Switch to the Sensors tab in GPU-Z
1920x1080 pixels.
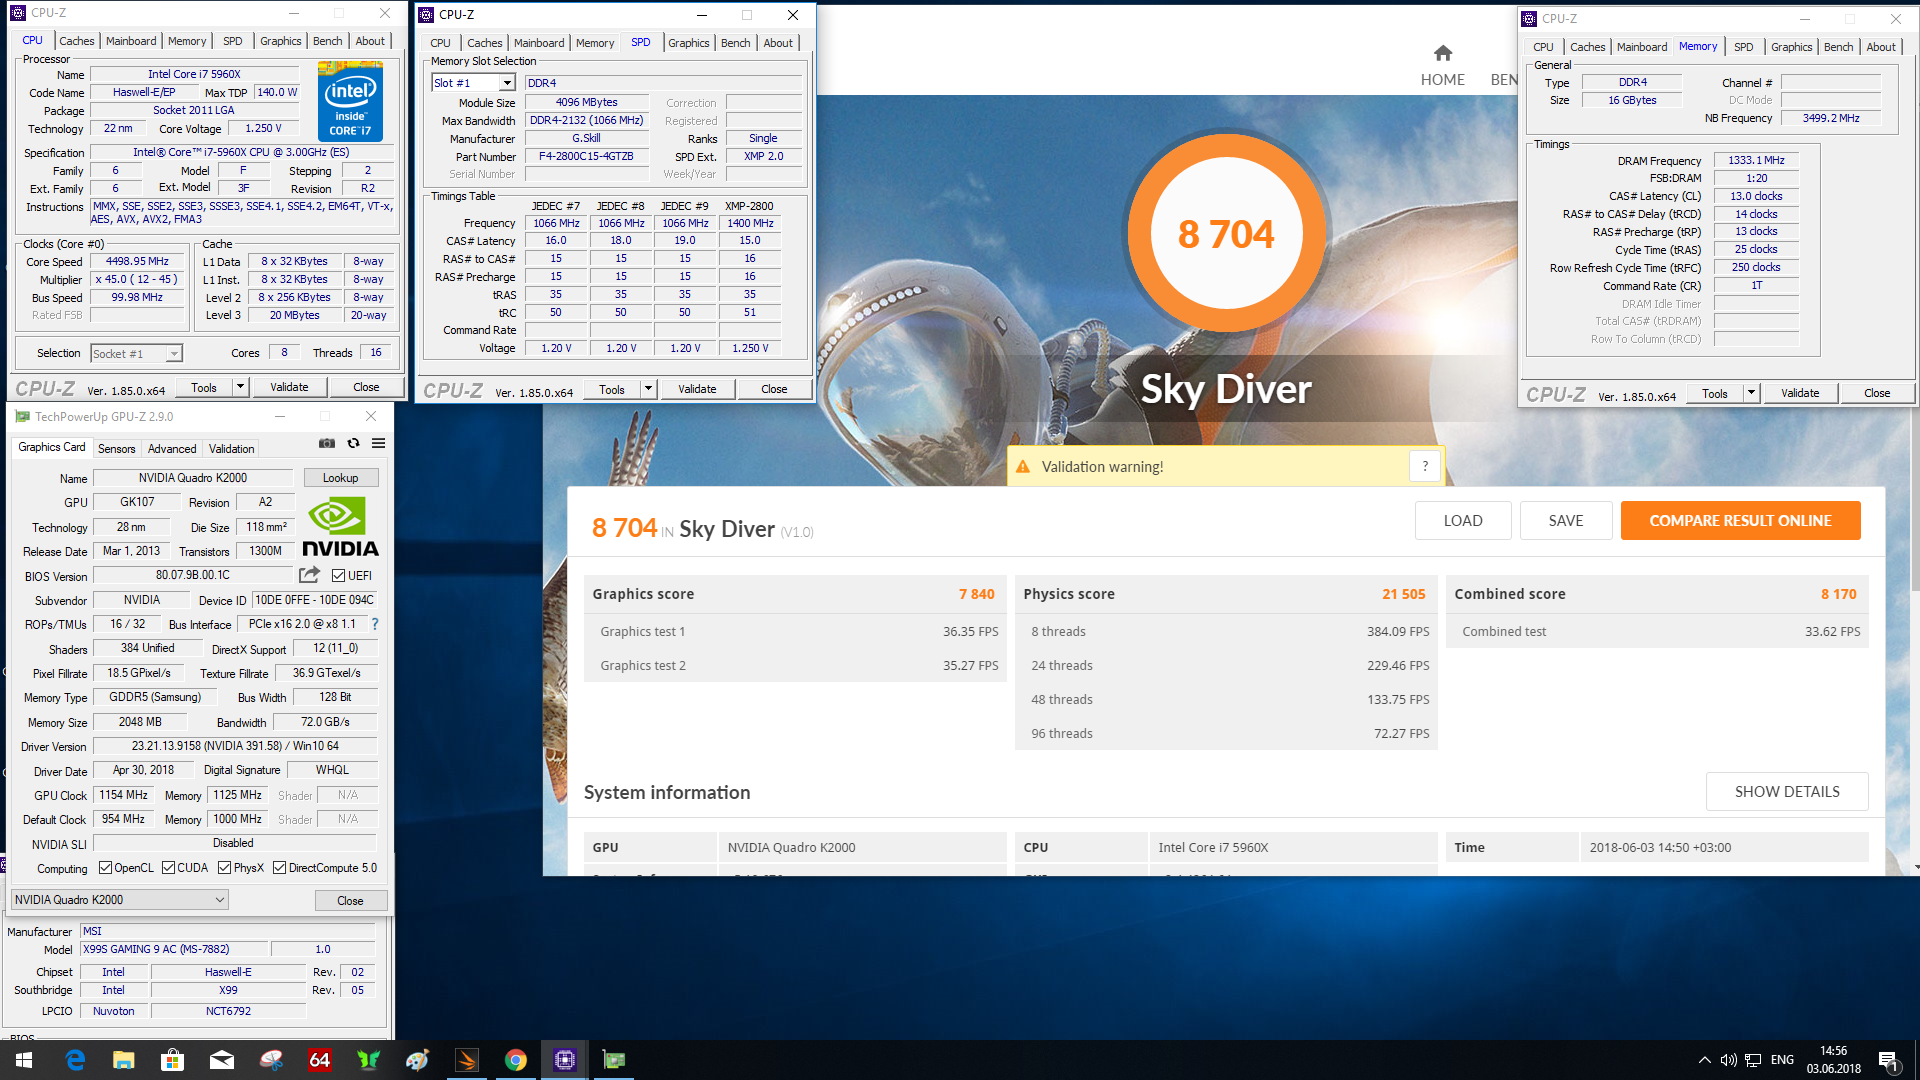click(x=116, y=449)
